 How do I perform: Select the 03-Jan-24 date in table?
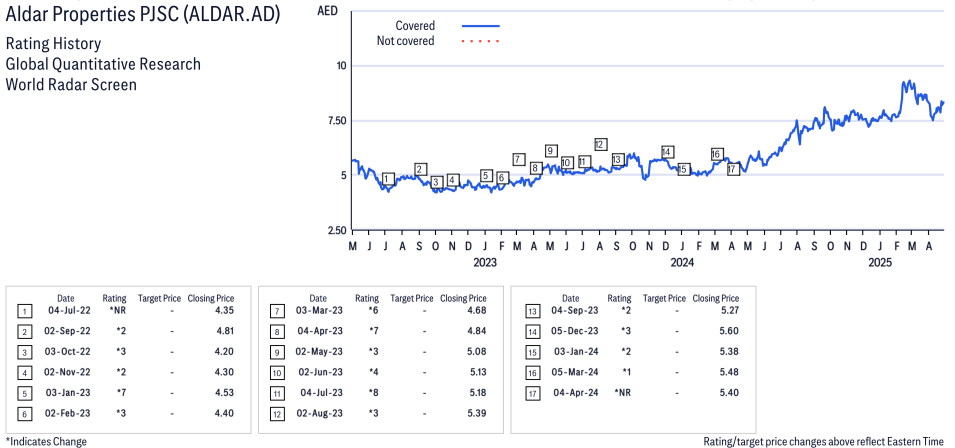[575, 352]
